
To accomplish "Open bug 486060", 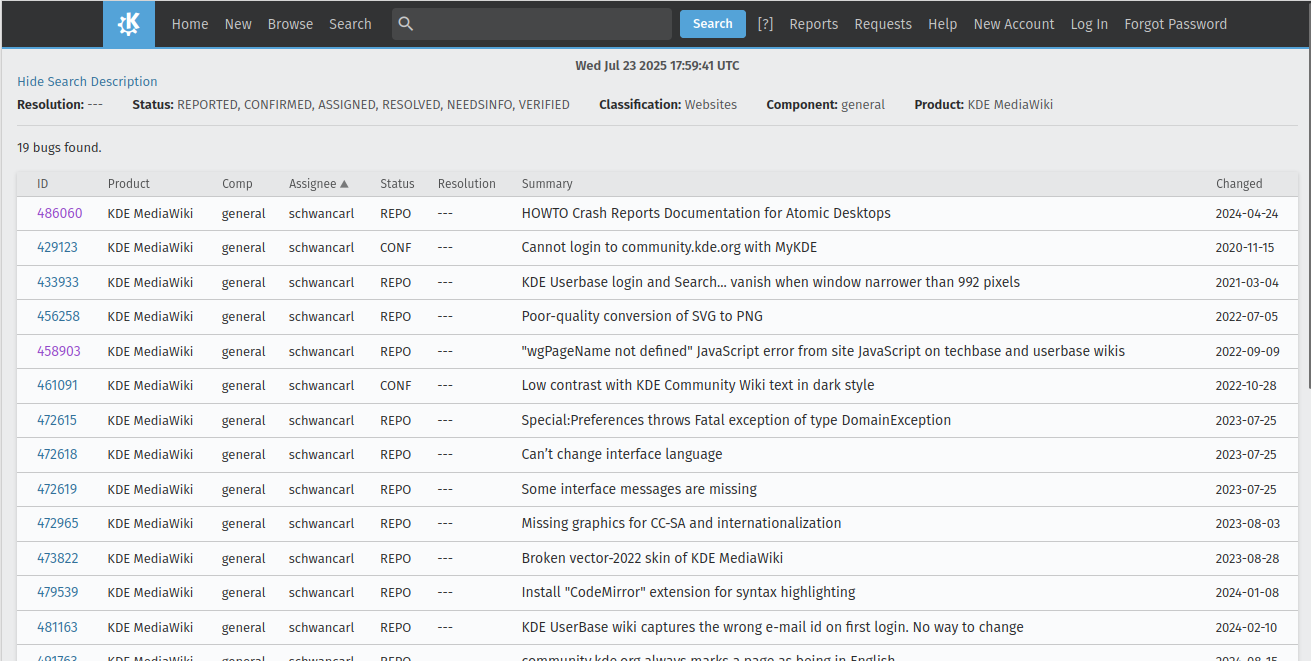I will coord(60,213).
